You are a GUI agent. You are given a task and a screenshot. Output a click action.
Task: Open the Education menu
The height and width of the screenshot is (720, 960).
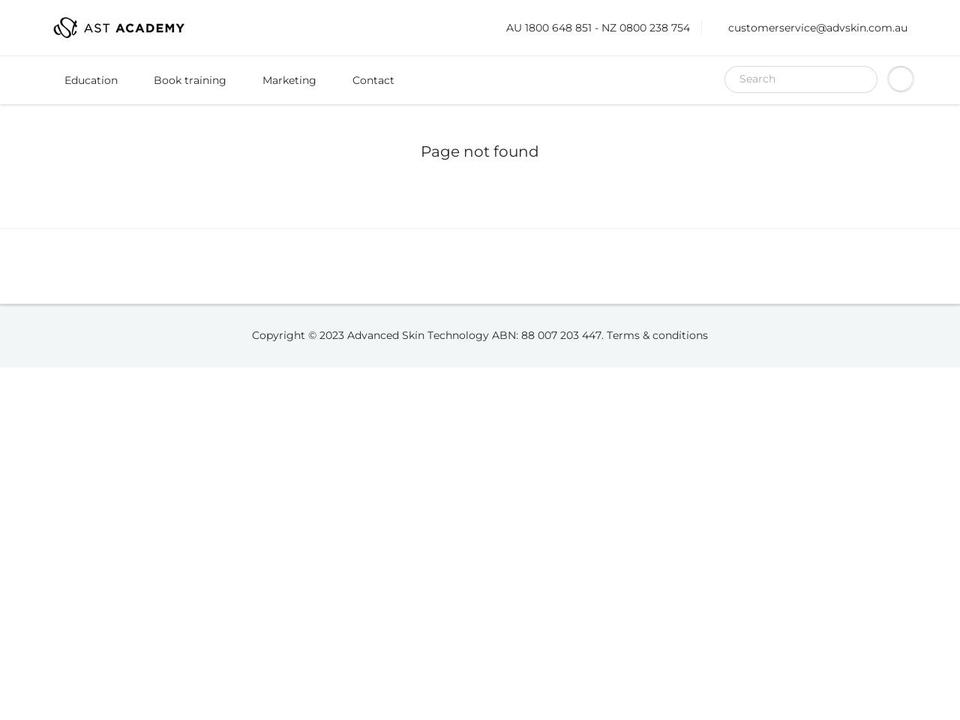click(x=91, y=80)
